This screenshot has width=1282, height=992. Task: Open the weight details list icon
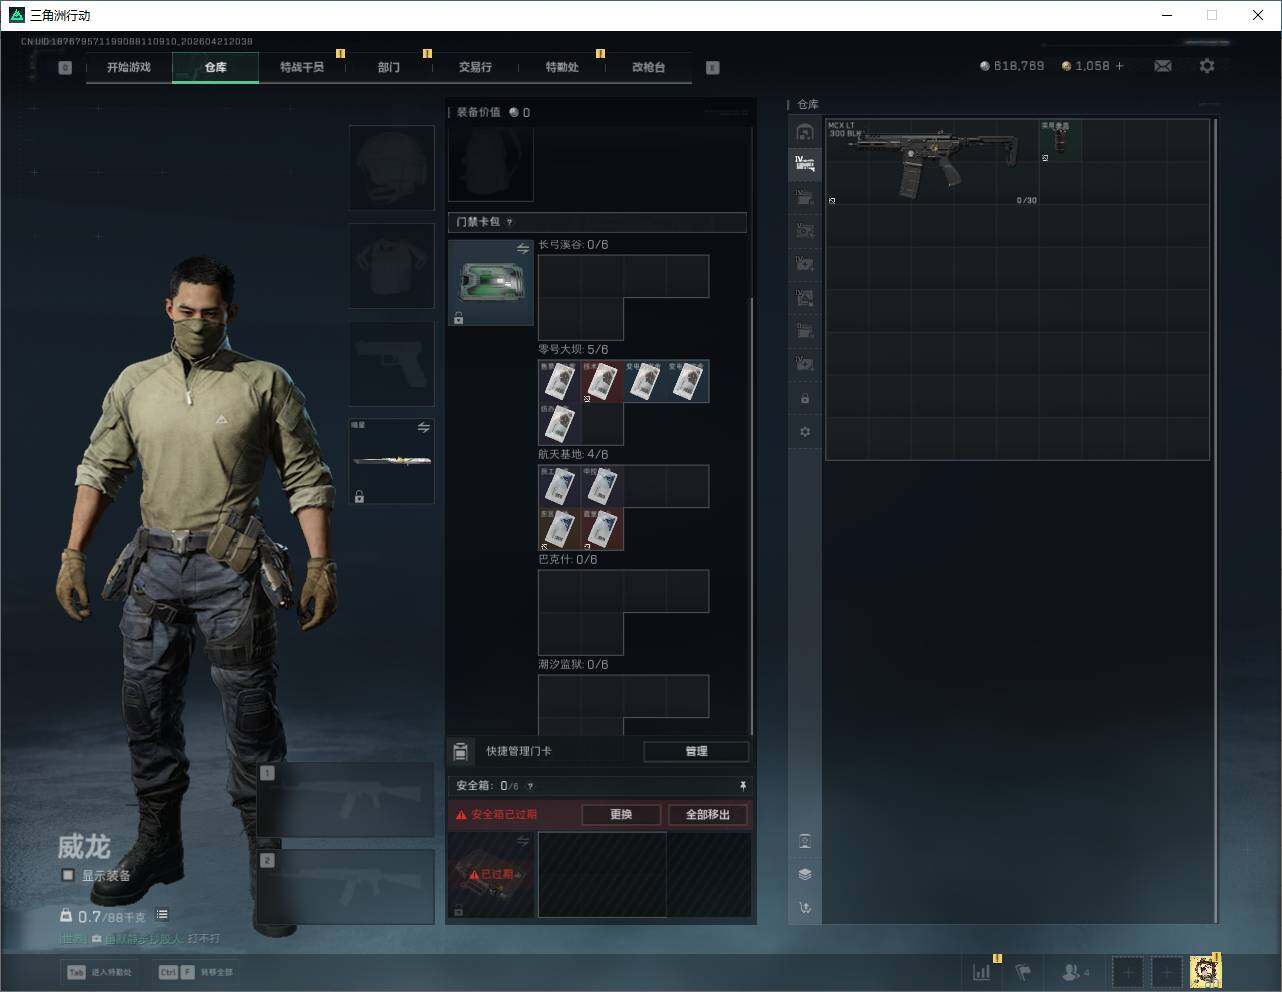[x=162, y=915]
